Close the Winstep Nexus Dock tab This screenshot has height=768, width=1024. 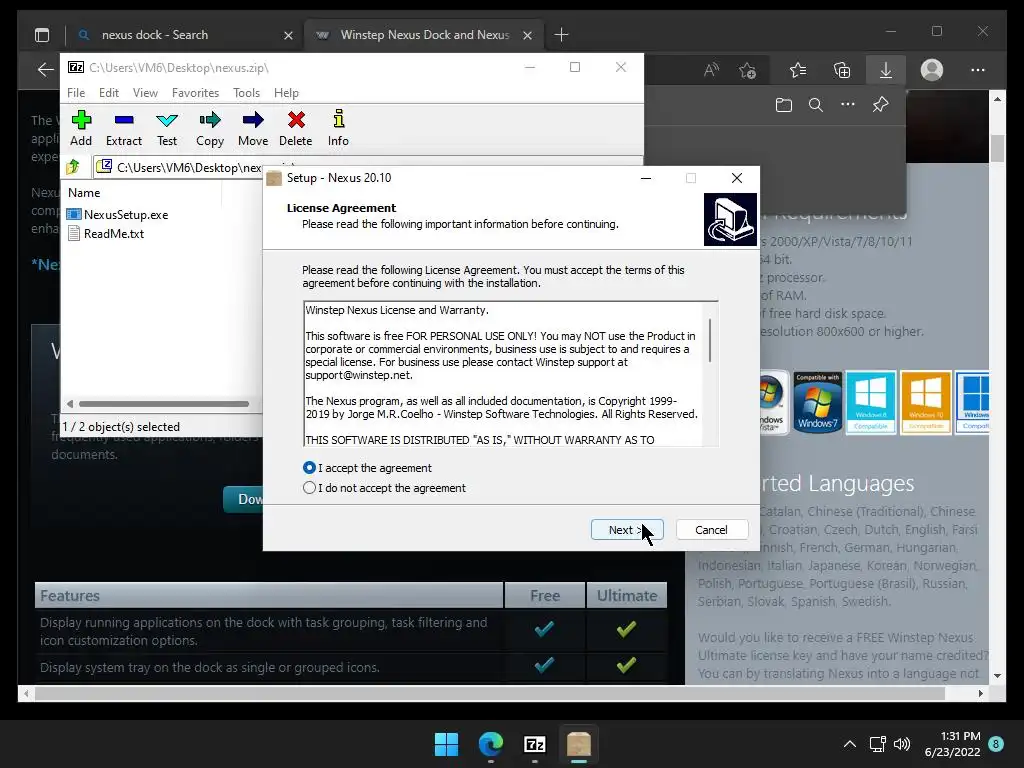[x=527, y=35]
